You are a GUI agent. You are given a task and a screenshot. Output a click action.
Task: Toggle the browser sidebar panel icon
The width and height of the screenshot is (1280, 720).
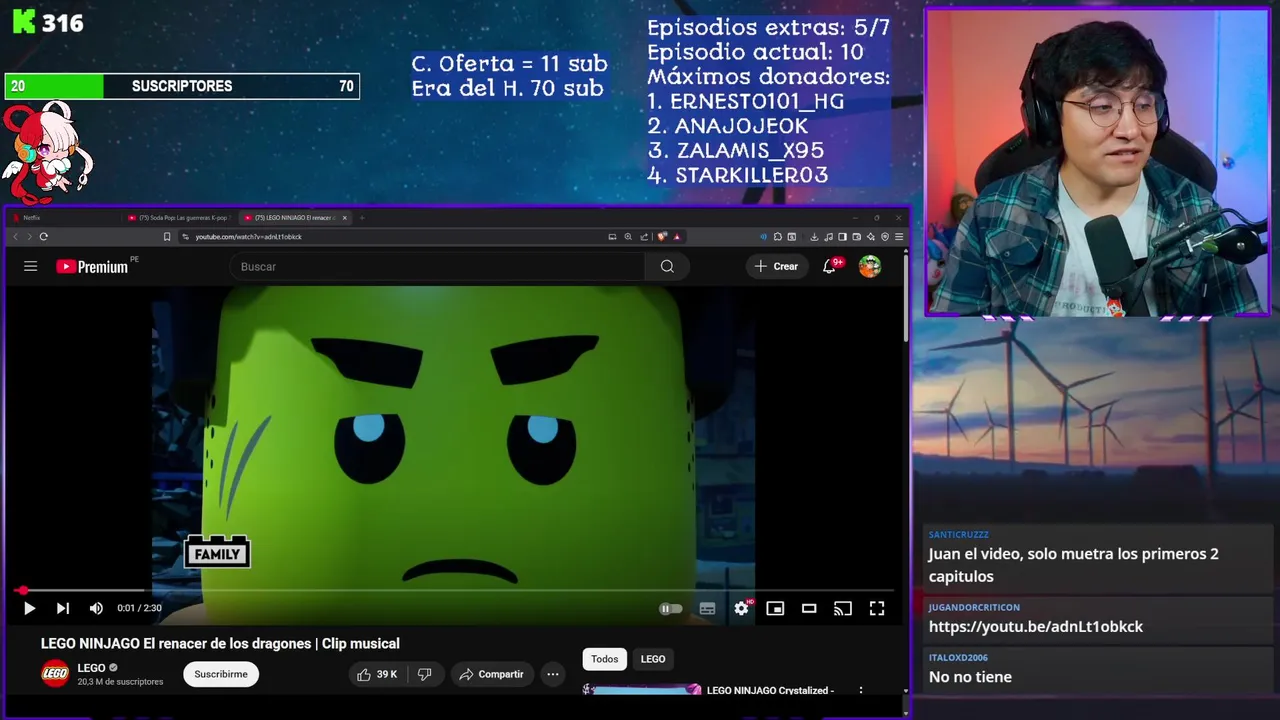[x=842, y=237]
